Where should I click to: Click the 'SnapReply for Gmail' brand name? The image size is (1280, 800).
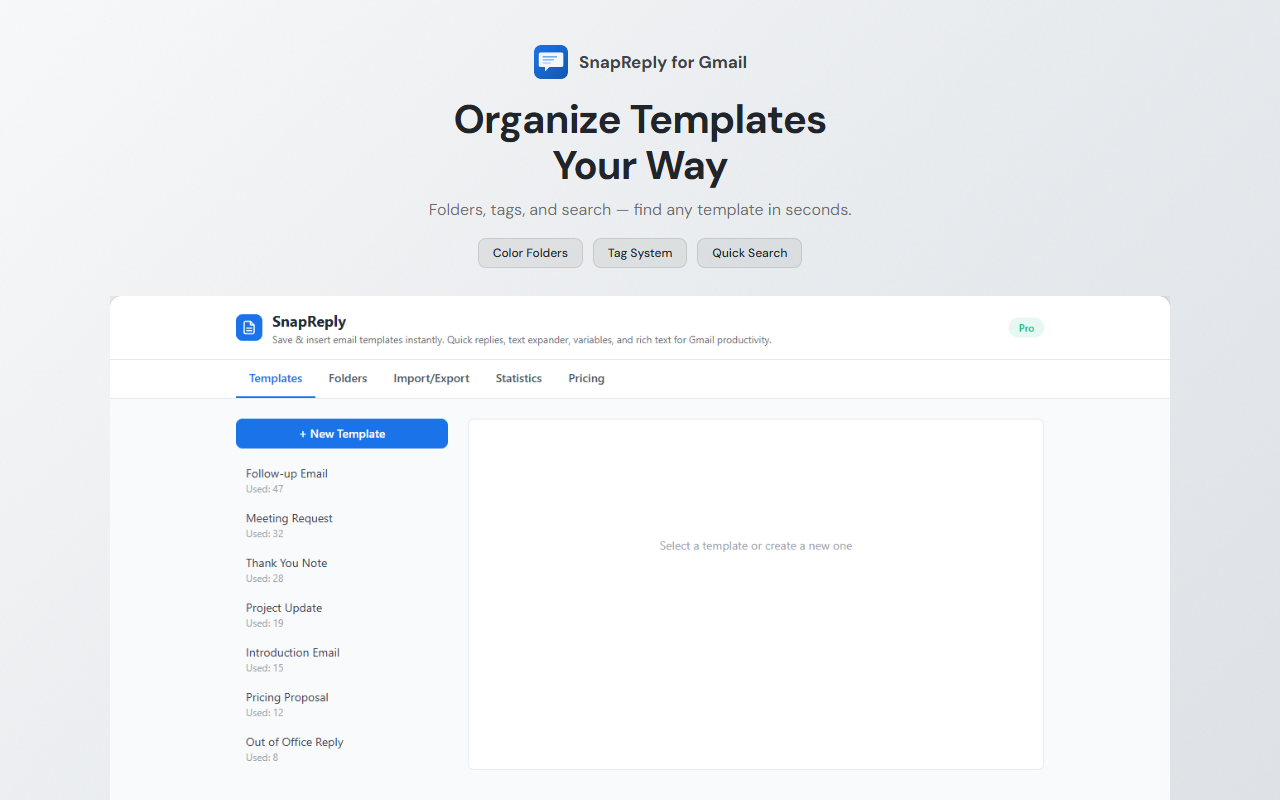663,62
